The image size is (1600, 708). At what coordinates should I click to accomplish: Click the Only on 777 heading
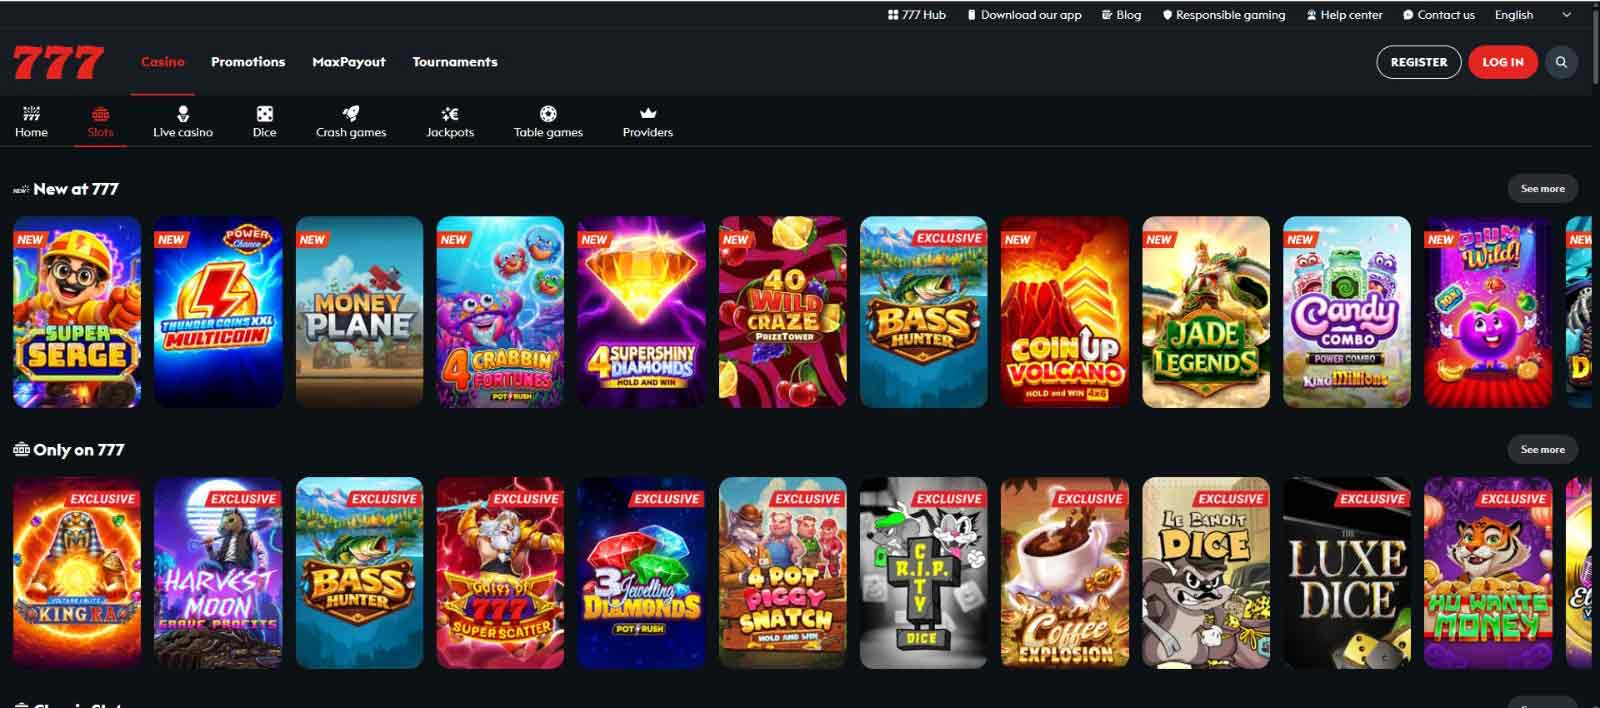pyautogui.click(x=79, y=450)
